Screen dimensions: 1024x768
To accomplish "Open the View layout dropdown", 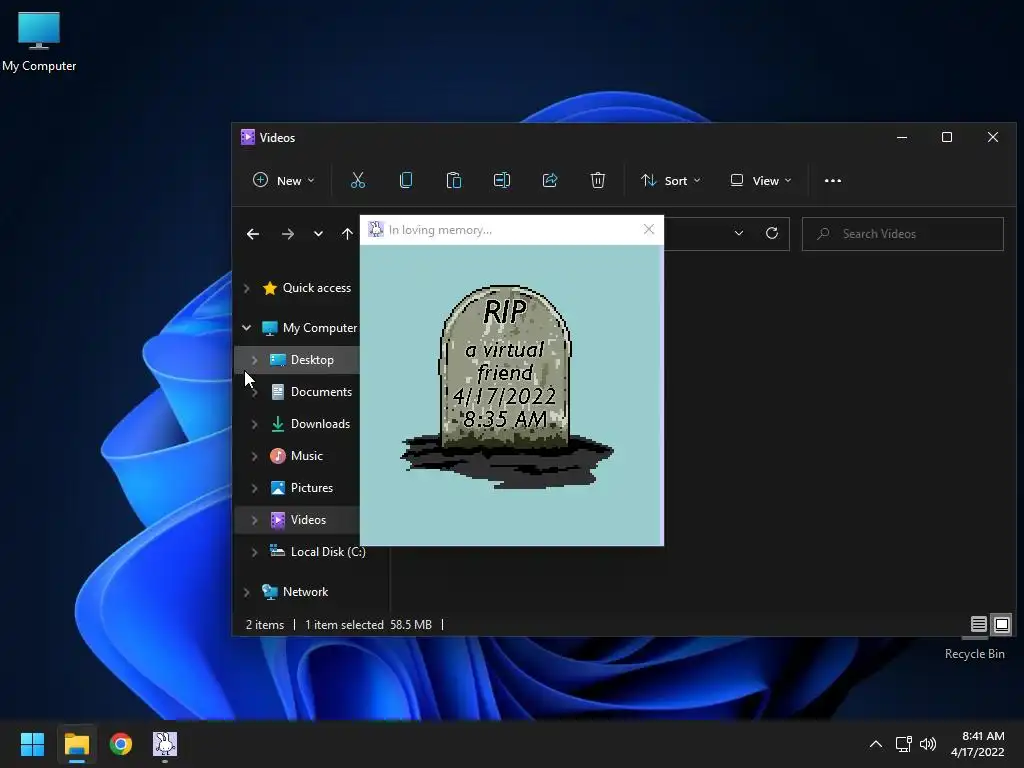I will (761, 180).
